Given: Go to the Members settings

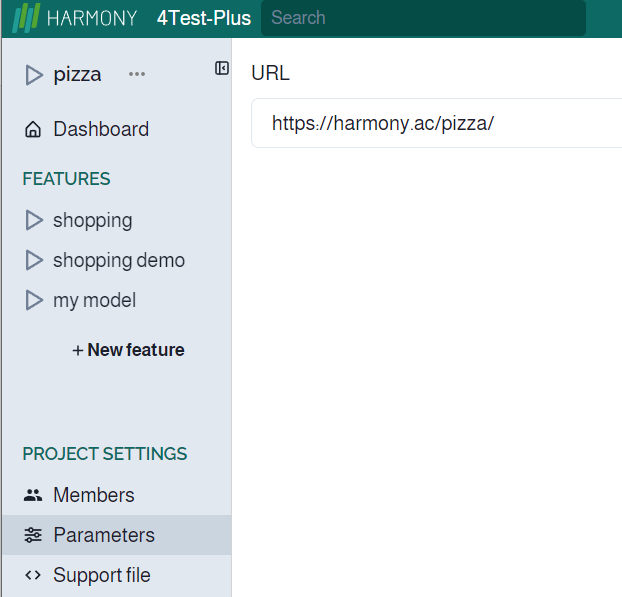Looking at the screenshot, I should click(x=93, y=495).
